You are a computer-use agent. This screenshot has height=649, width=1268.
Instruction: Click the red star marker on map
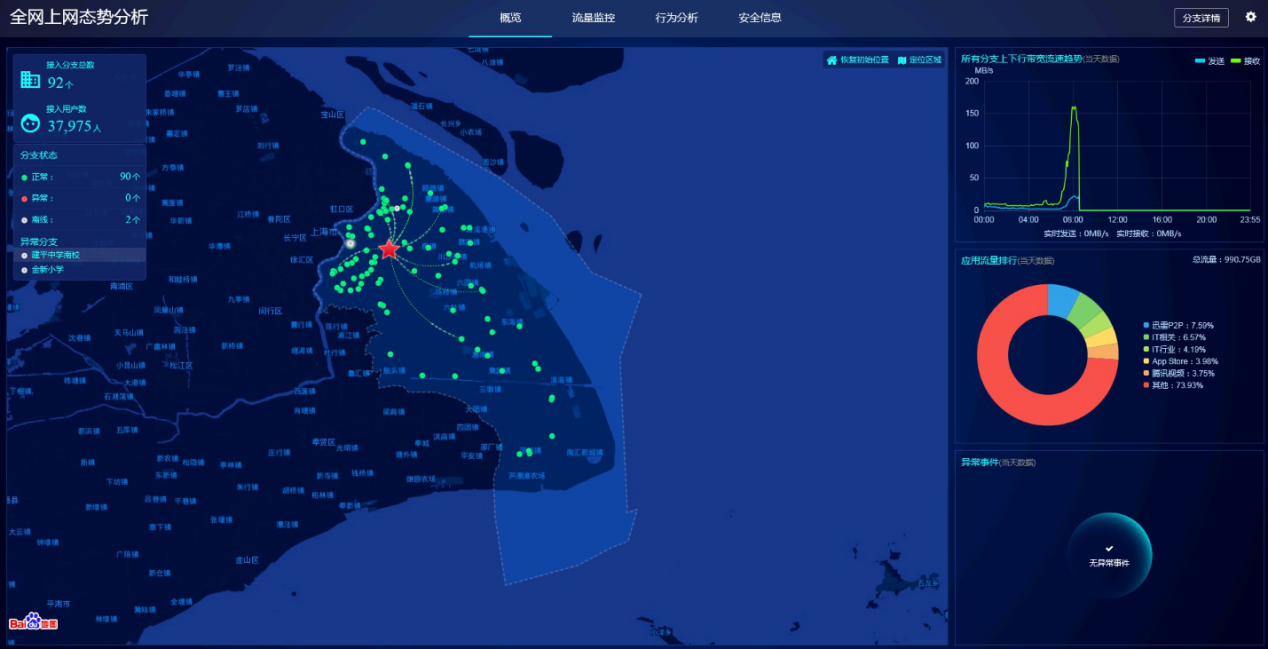coord(389,249)
